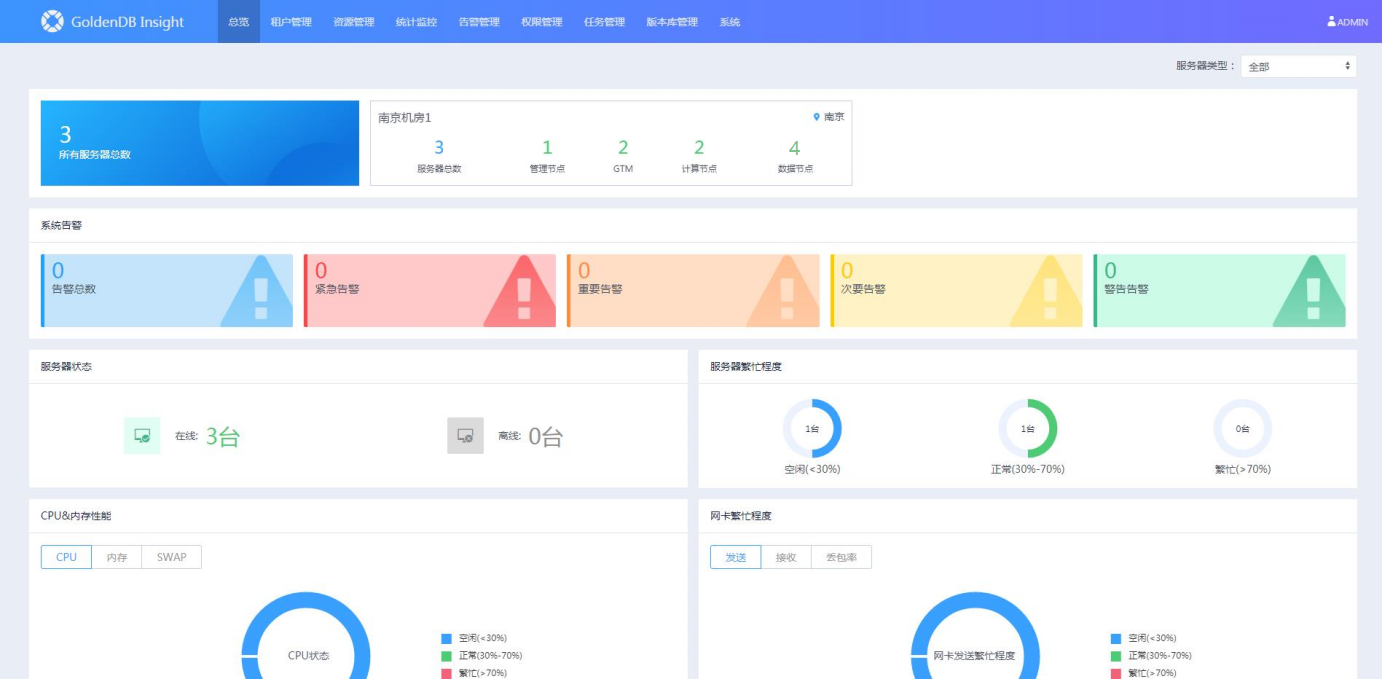Click the 警告告警 alarm card
Viewport: 1382px width, 679px height.
click(x=1219, y=291)
